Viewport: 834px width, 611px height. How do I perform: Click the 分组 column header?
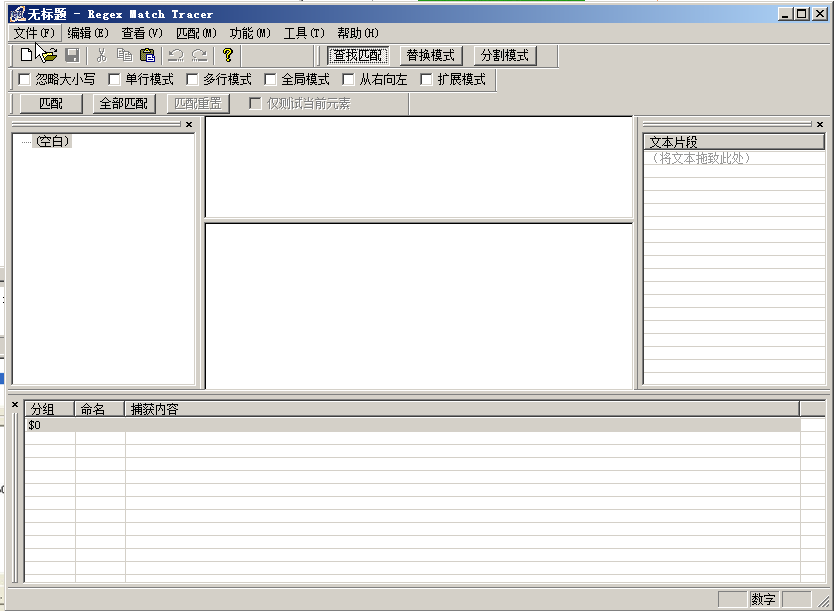[x=49, y=409]
